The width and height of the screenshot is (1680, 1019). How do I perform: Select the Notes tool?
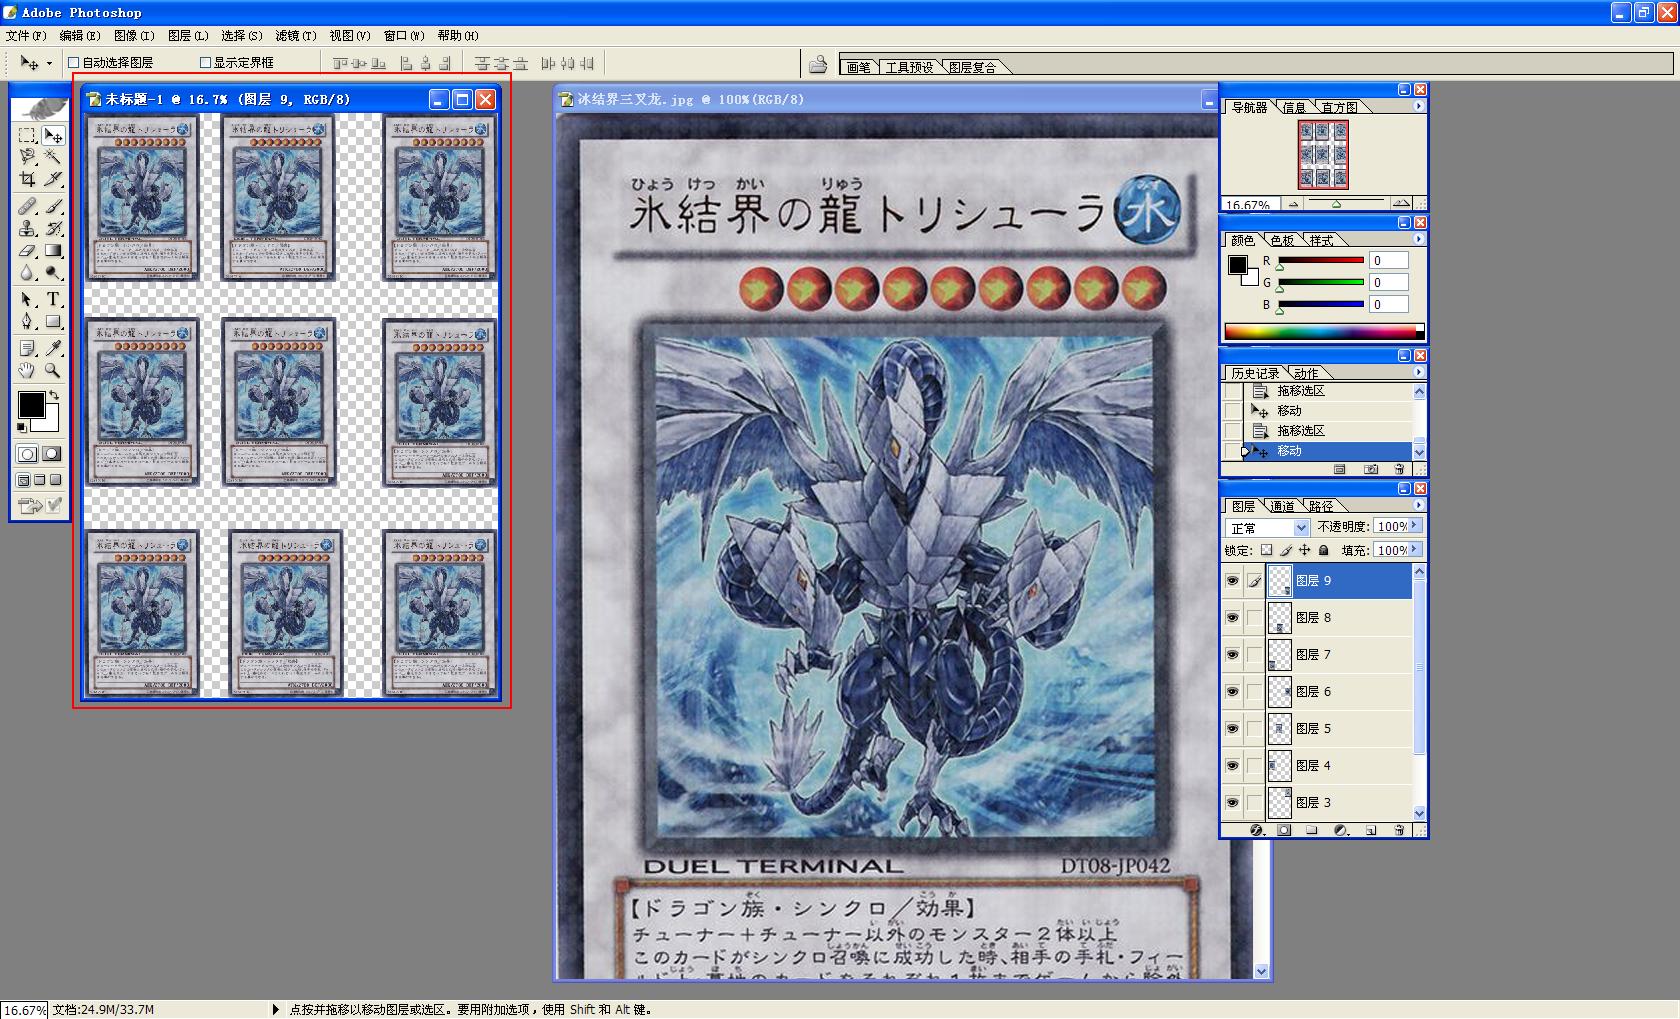click(x=27, y=348)
